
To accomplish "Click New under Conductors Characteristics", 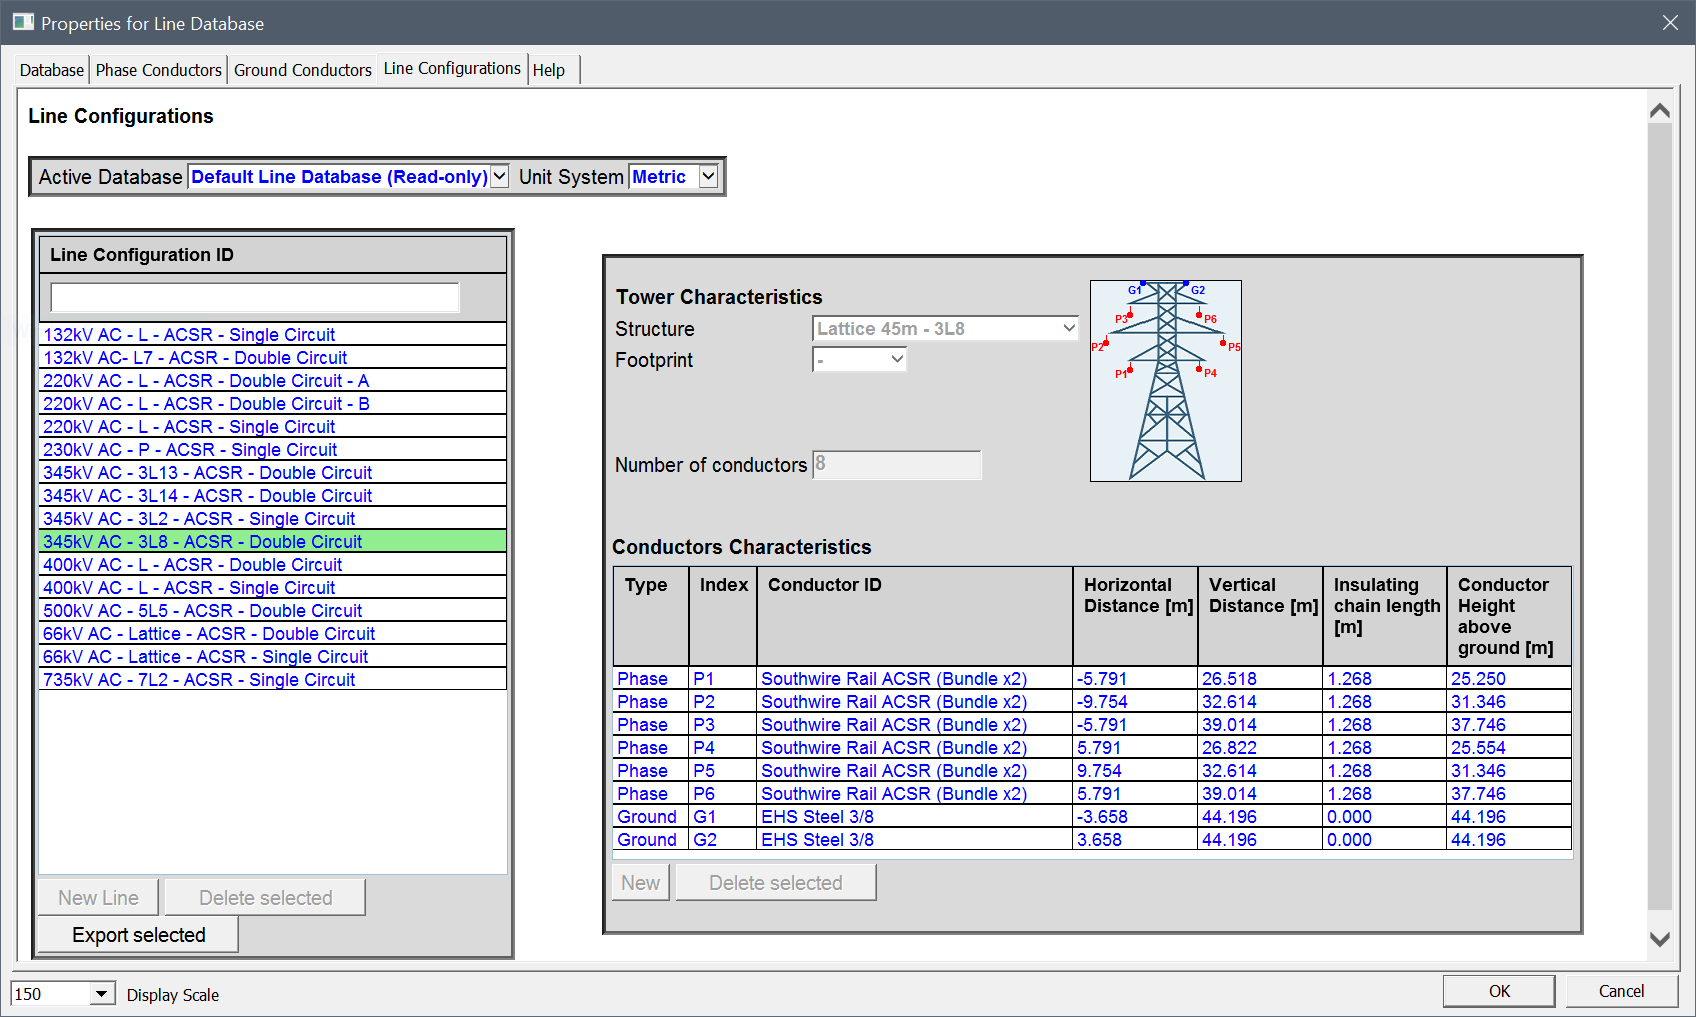I will pyautogui.click(x=640, y=882).
